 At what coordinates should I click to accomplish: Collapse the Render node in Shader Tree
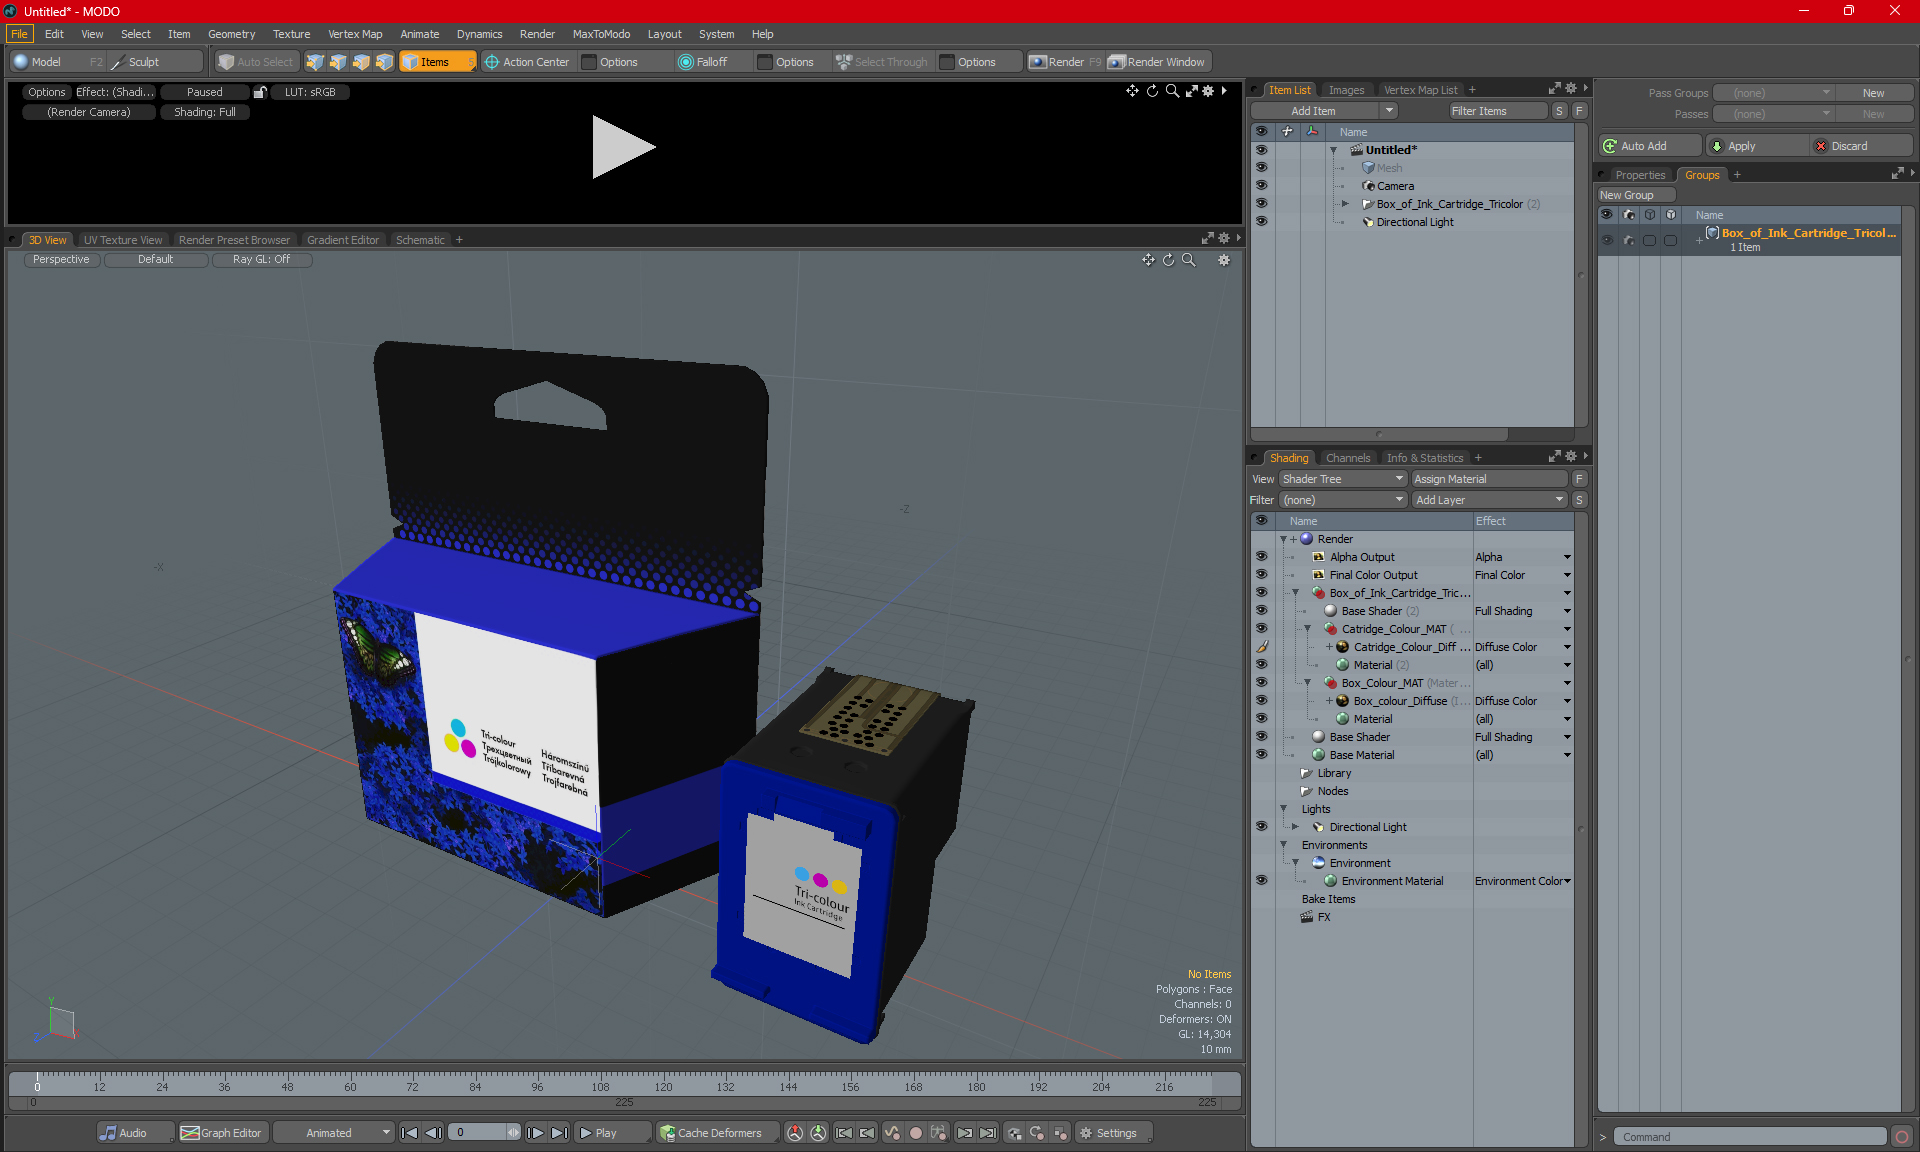click(1283, 539)
